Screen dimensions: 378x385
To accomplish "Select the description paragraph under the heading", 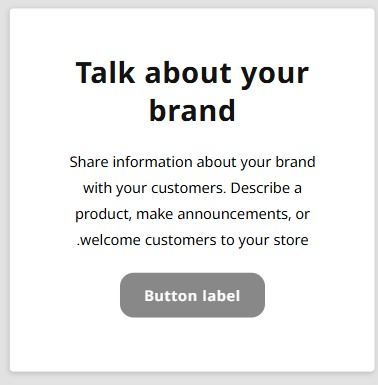I will coord(192,201).
